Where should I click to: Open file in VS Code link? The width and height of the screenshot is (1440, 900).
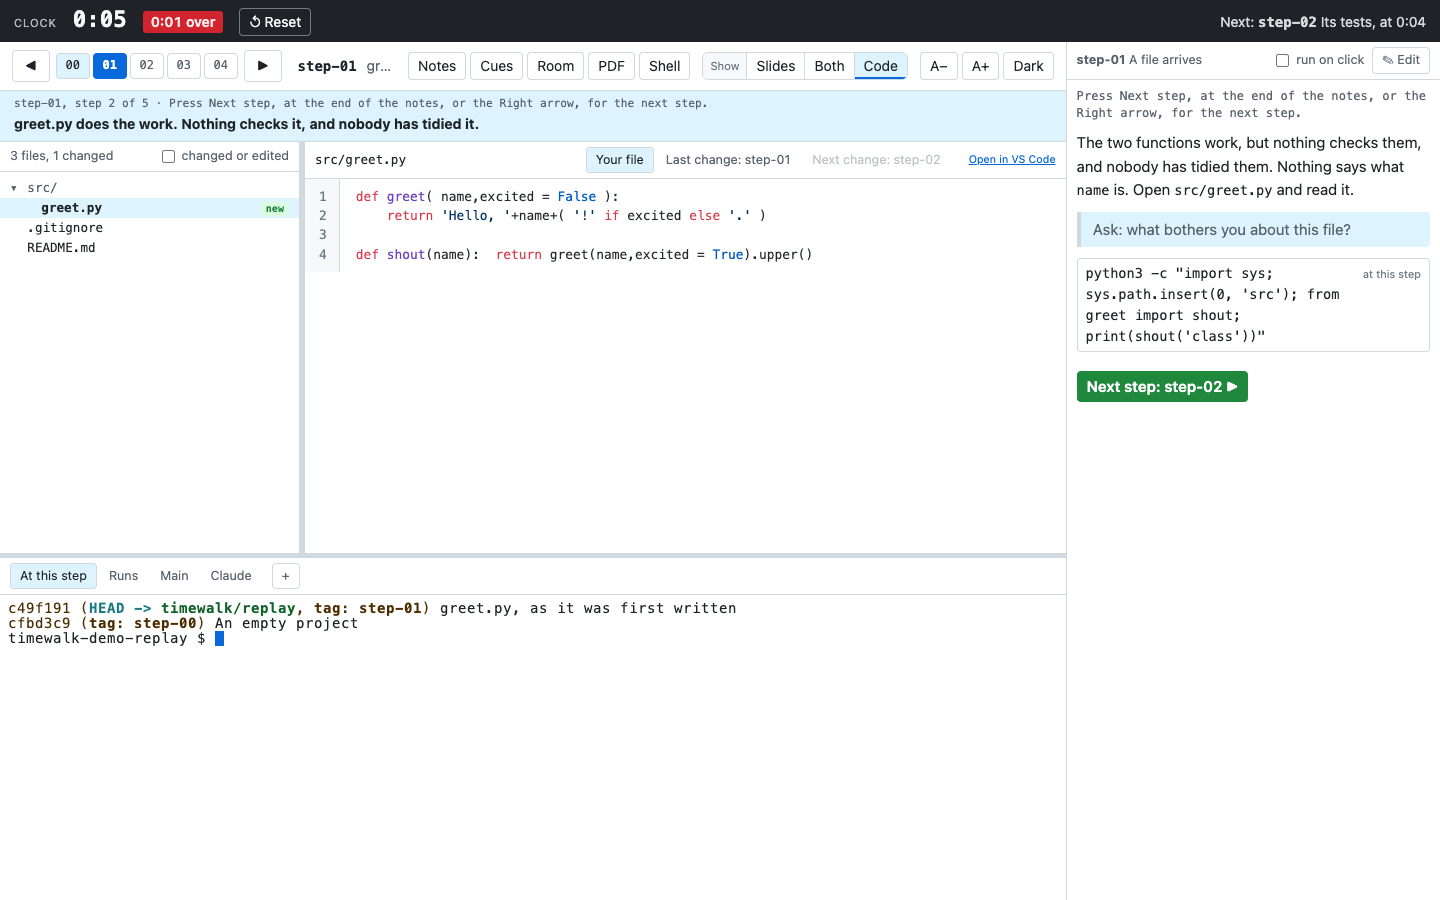click(x=1012, y=160)
